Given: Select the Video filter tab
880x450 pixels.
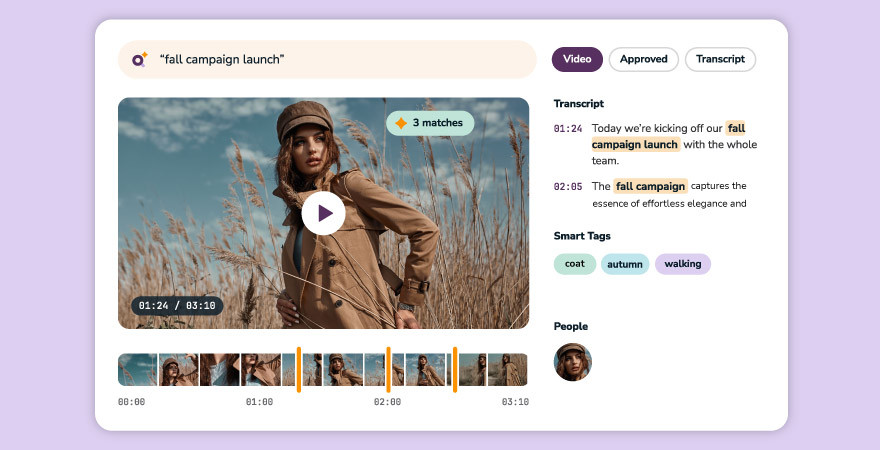Looking at the screenshot, I should (x=577, y=59).
